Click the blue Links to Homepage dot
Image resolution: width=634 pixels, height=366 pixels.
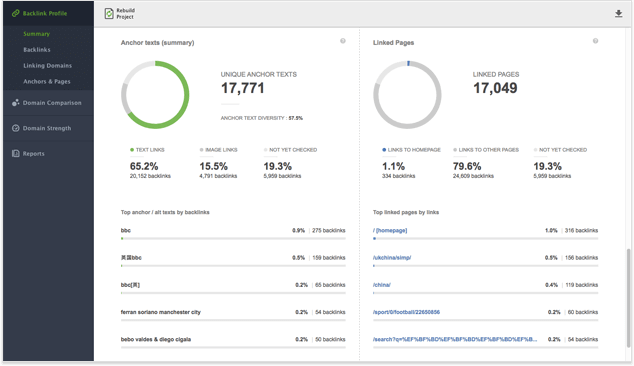click(384, 150)
